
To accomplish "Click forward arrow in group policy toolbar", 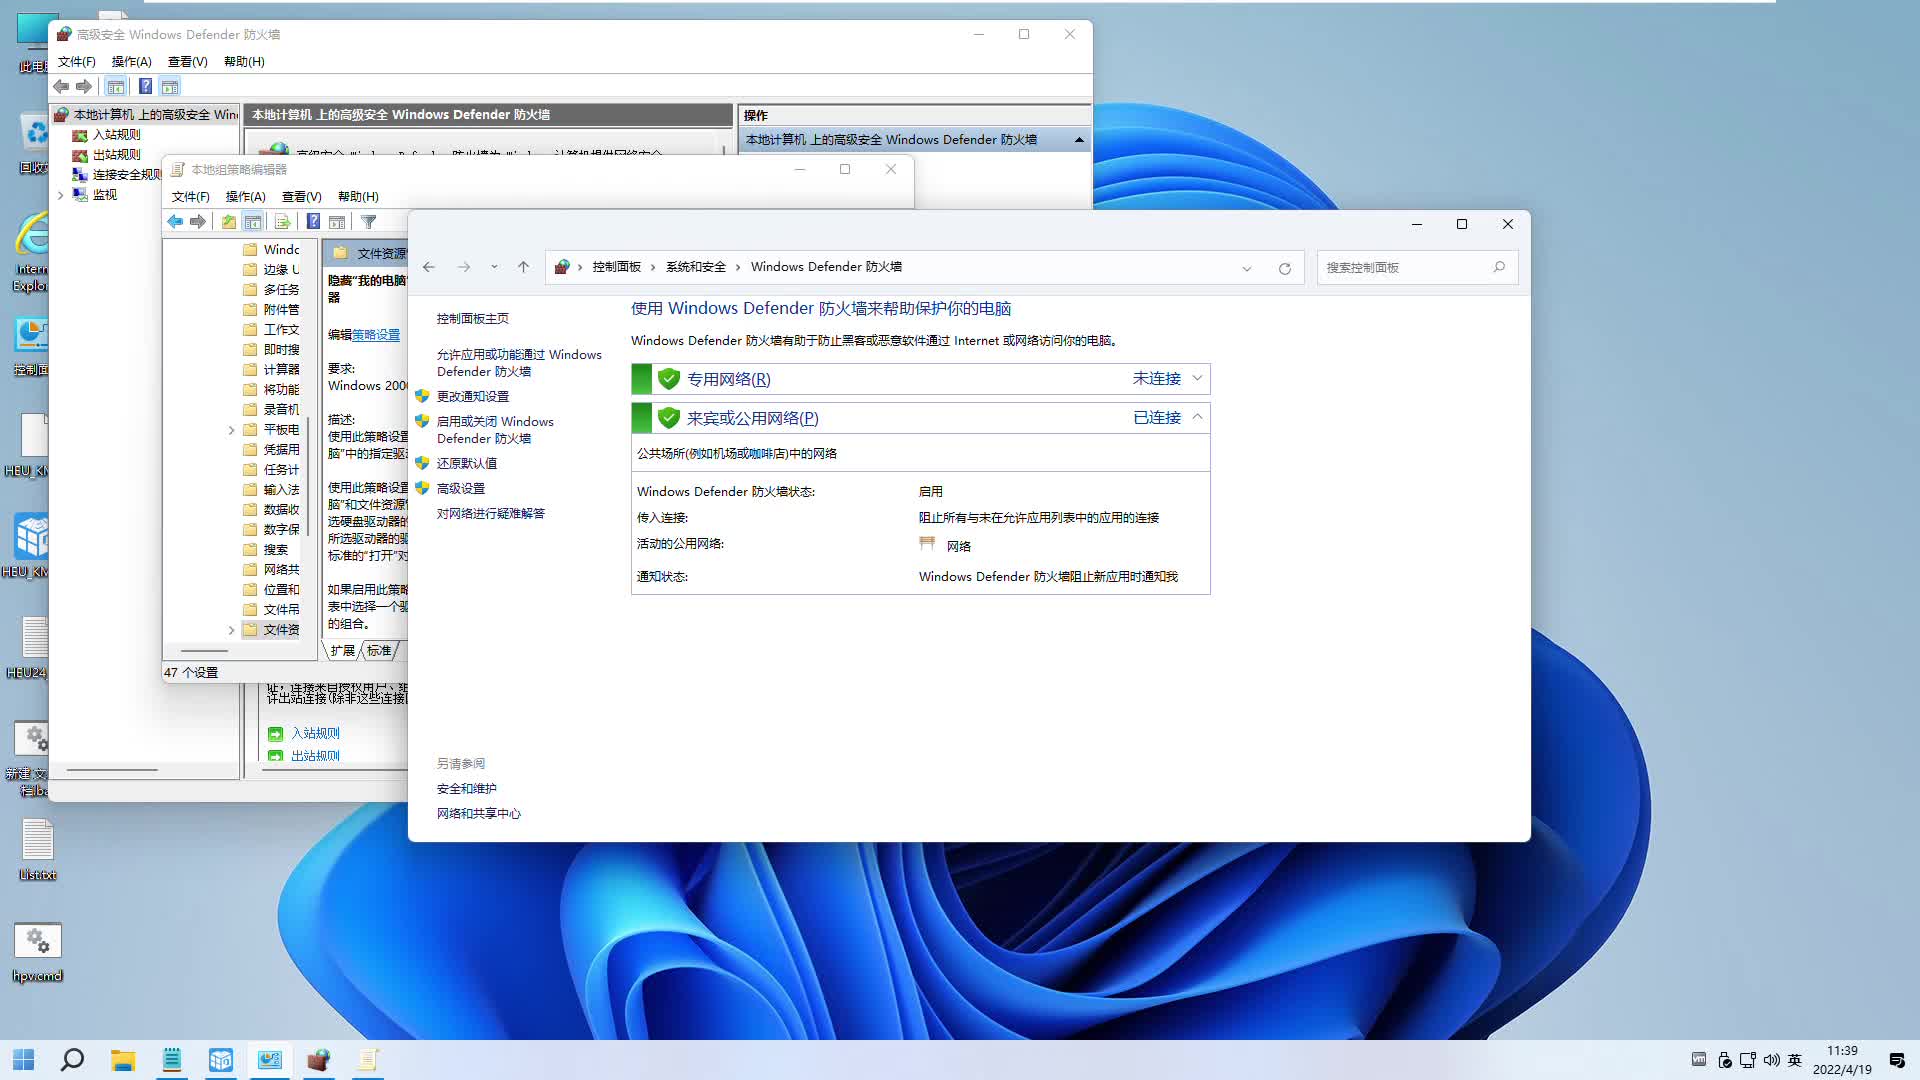I will (x=198, y=222).
